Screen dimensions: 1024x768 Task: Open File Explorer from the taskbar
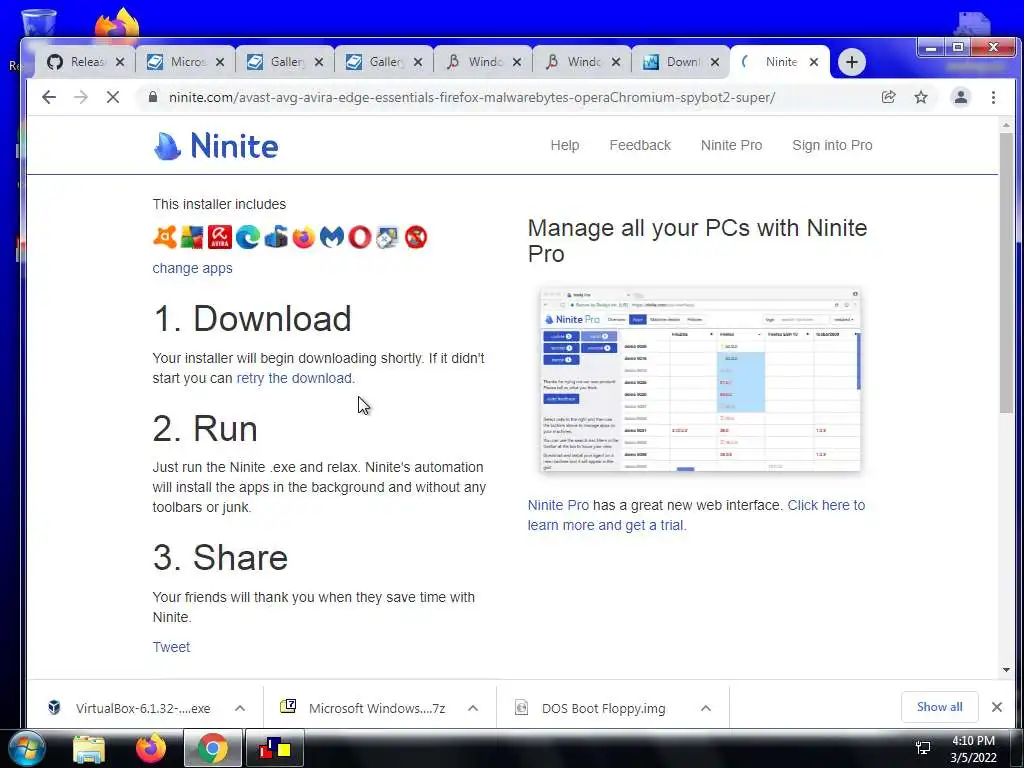pyautogui.click(x=89, y=749)
